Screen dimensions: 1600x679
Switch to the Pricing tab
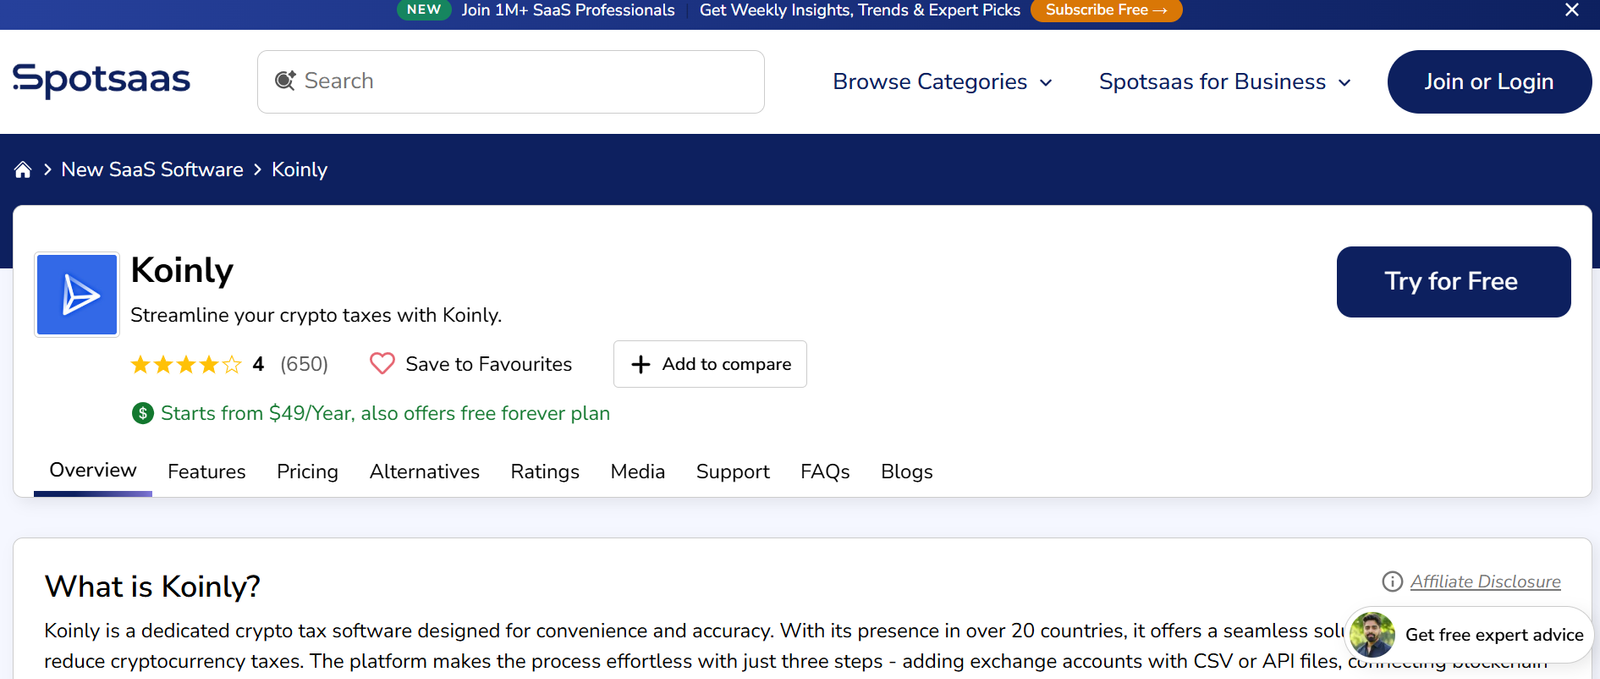click(307, 472)
